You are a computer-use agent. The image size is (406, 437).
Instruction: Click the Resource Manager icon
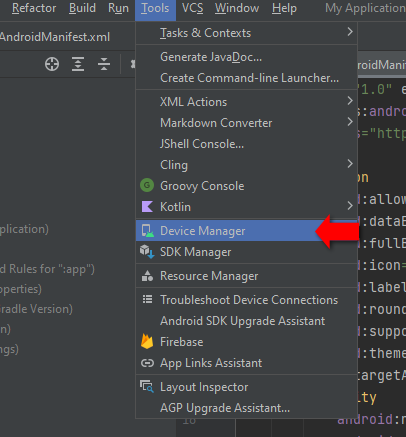147,276
